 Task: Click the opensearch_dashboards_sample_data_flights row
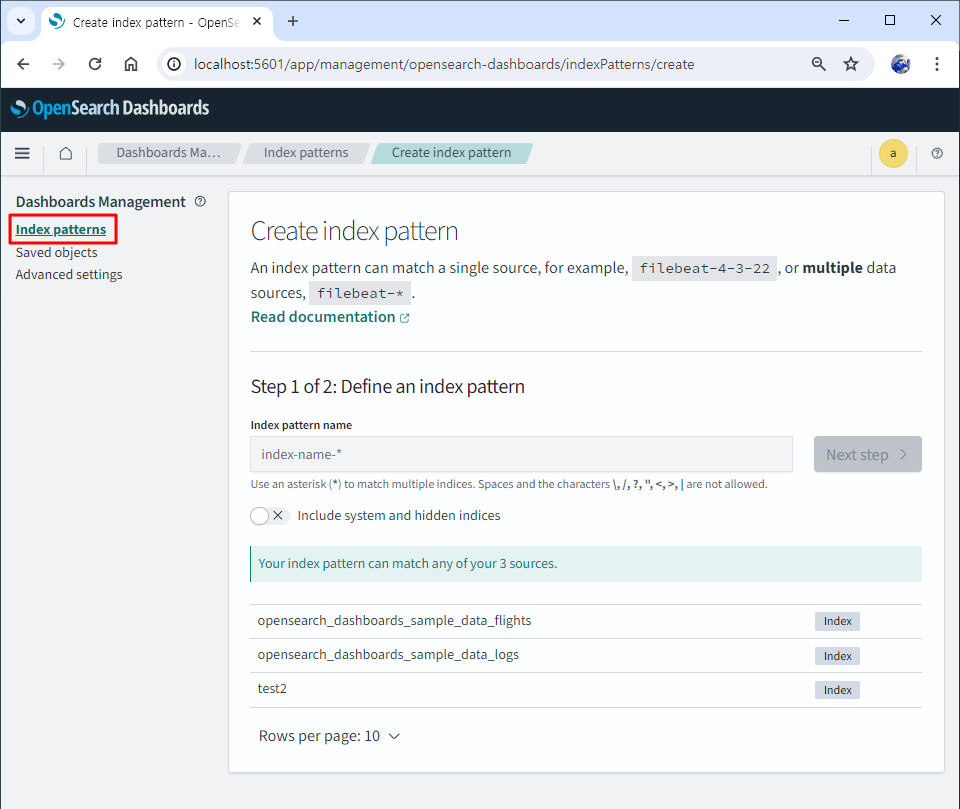pos(586,621)
